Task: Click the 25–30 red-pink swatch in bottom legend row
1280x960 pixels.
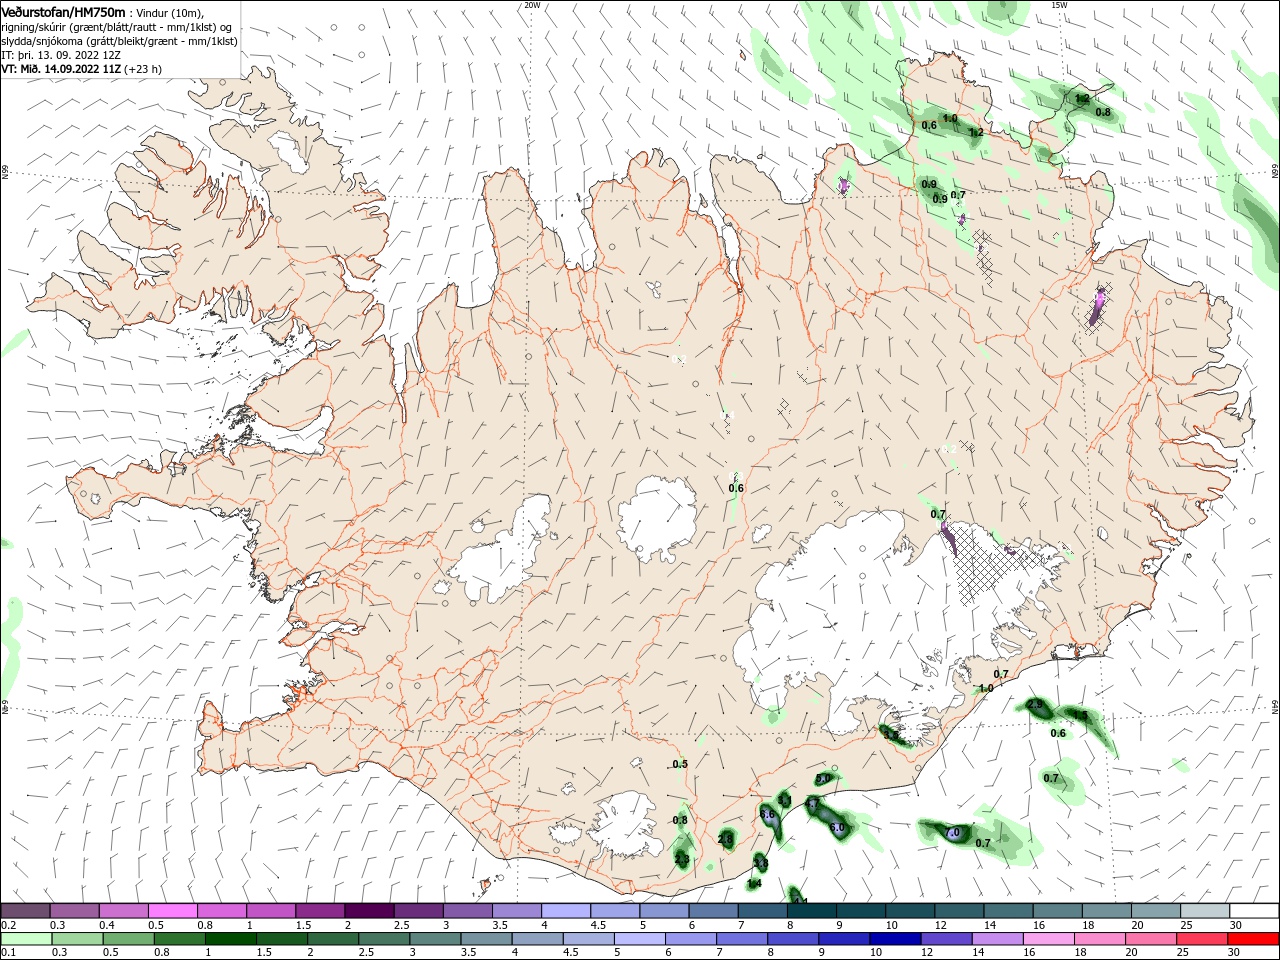Action: (x=1202, y=939)
